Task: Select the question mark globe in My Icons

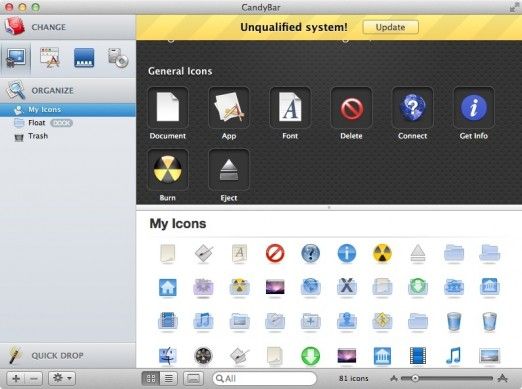Action: pos(311,253)
